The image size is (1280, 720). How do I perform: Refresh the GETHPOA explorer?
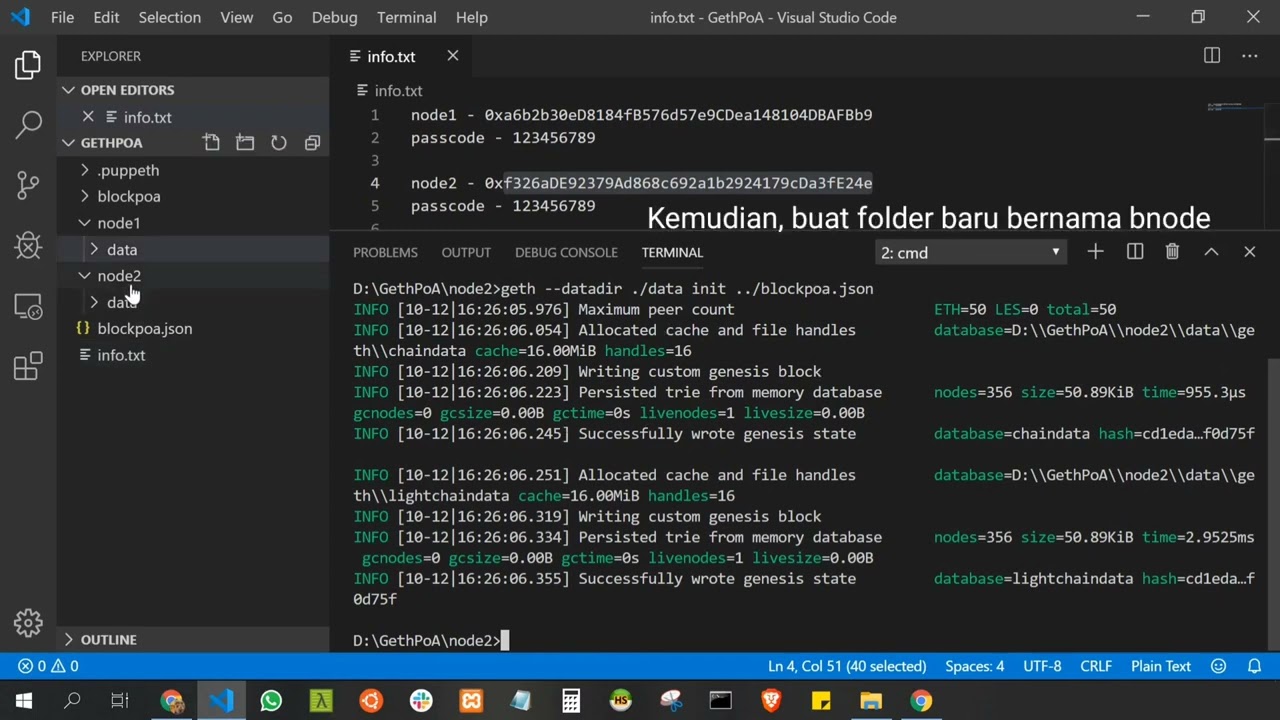[x=279, y=143]
